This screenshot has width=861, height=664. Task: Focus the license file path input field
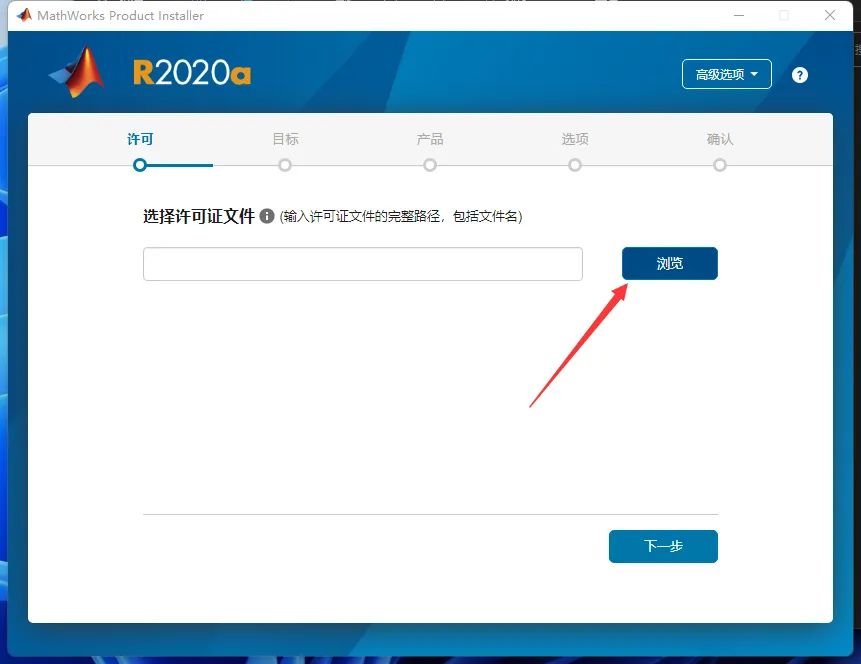pos(362,264)
